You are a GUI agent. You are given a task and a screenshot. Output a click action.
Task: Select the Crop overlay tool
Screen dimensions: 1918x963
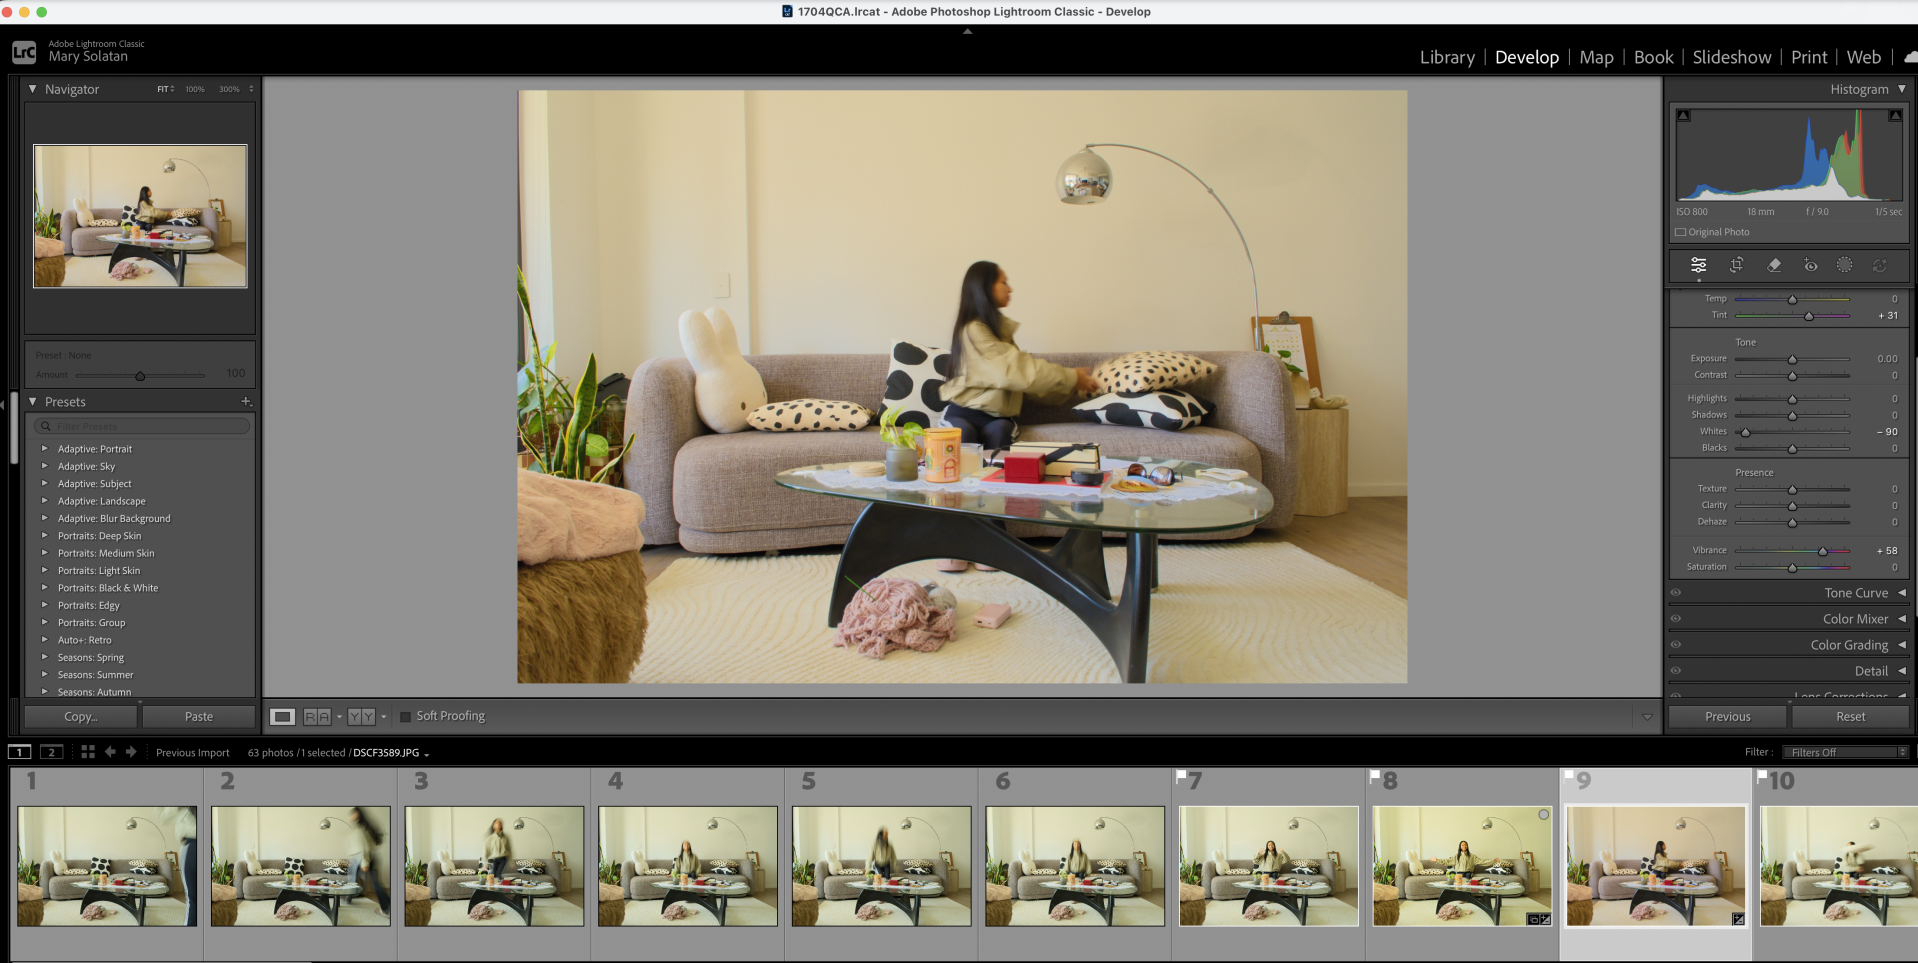point(1737,265)
